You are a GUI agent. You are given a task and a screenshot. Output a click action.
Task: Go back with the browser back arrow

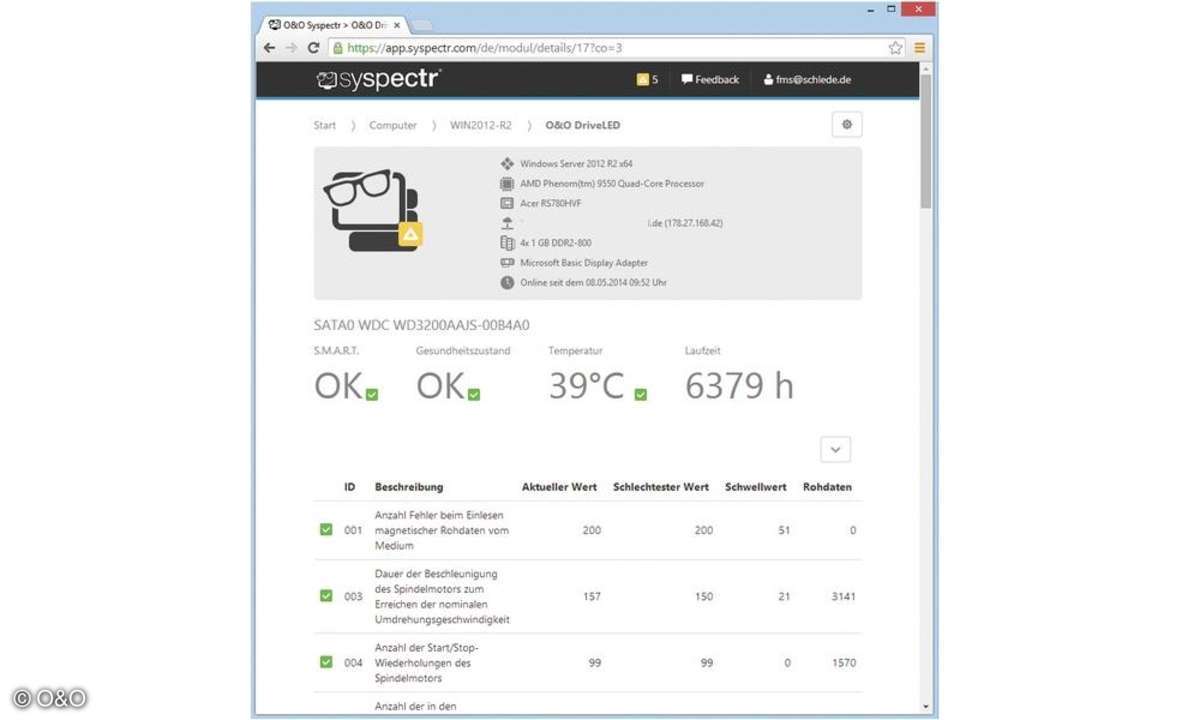[270, 47]
